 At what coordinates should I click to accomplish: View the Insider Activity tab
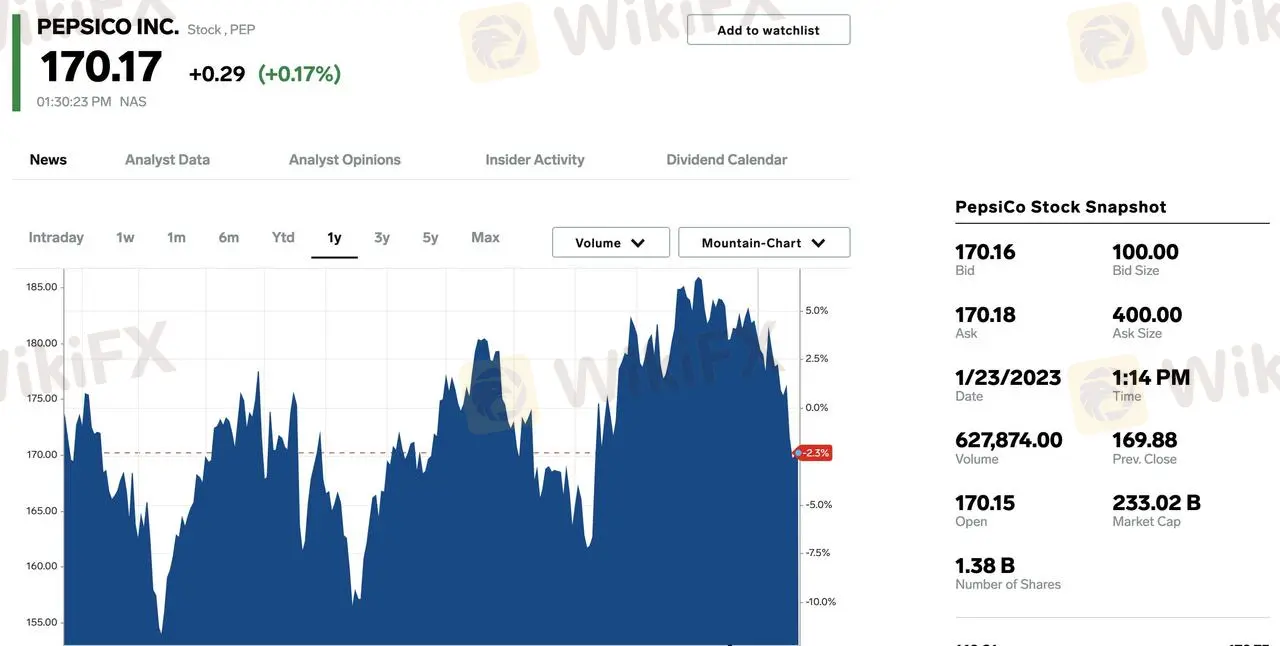(534, 160)
